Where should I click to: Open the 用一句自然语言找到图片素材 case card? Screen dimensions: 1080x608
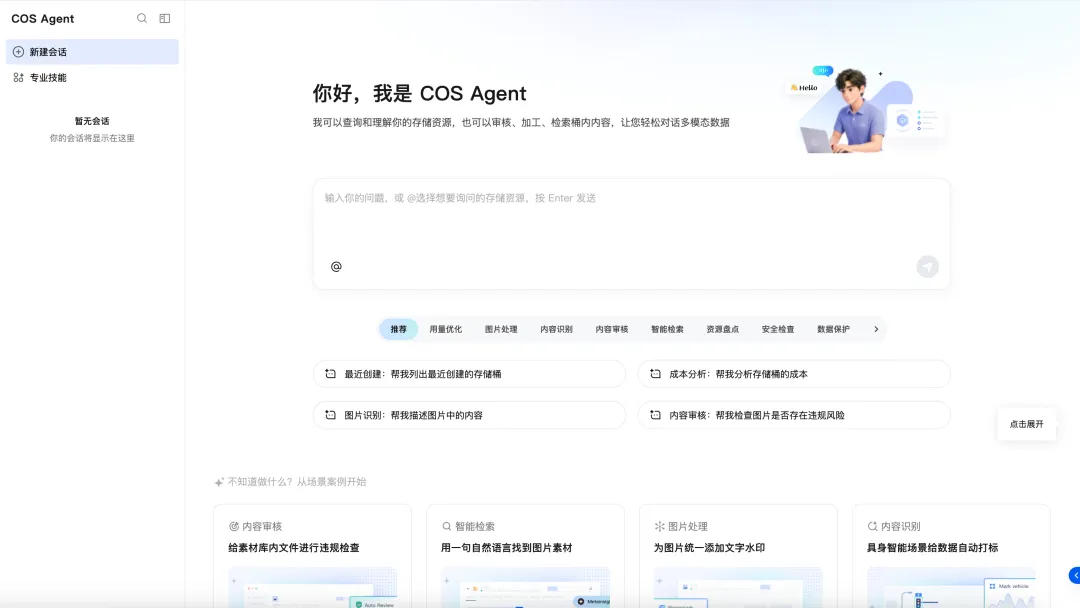point(526,556)
